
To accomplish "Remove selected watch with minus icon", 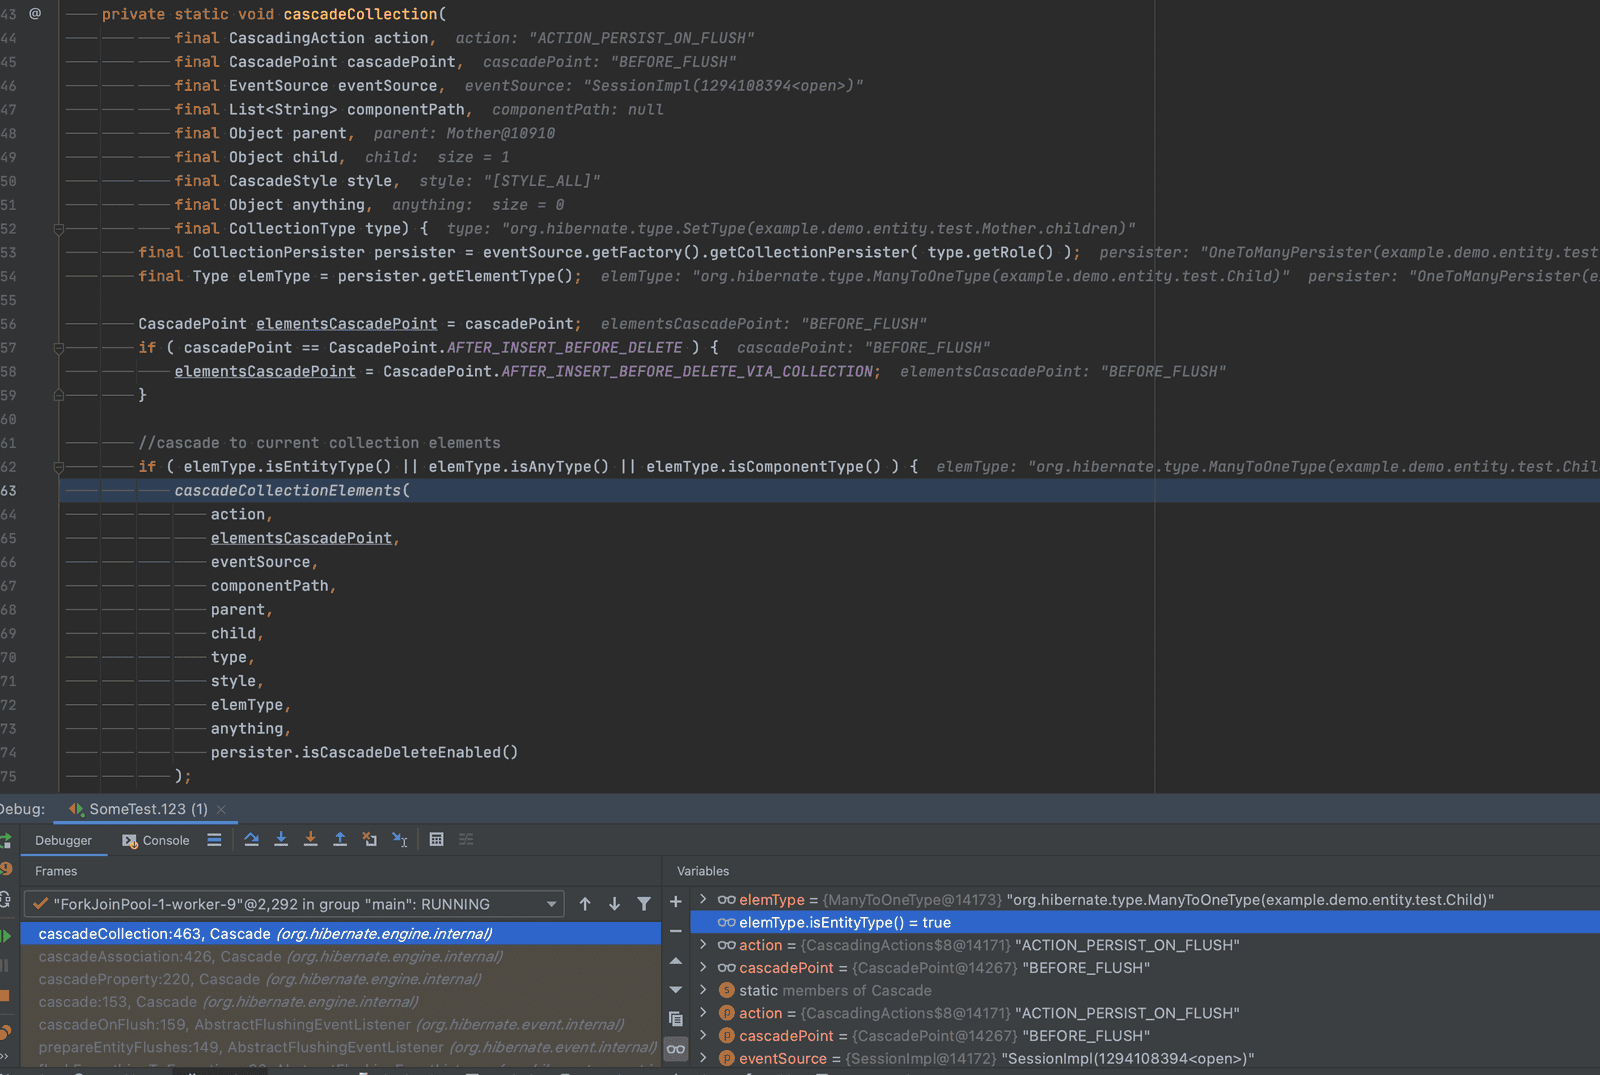I will pyautogui.click(x=676, y=931).
